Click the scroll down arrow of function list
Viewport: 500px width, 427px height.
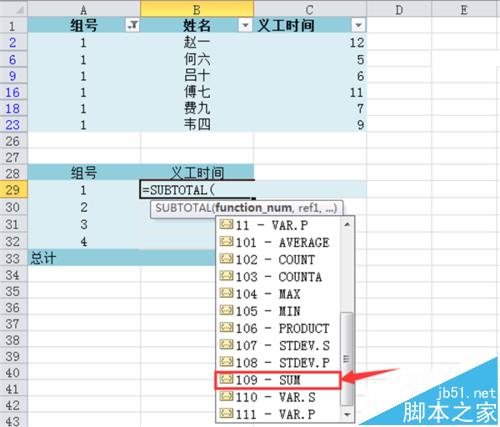(347, 415)
